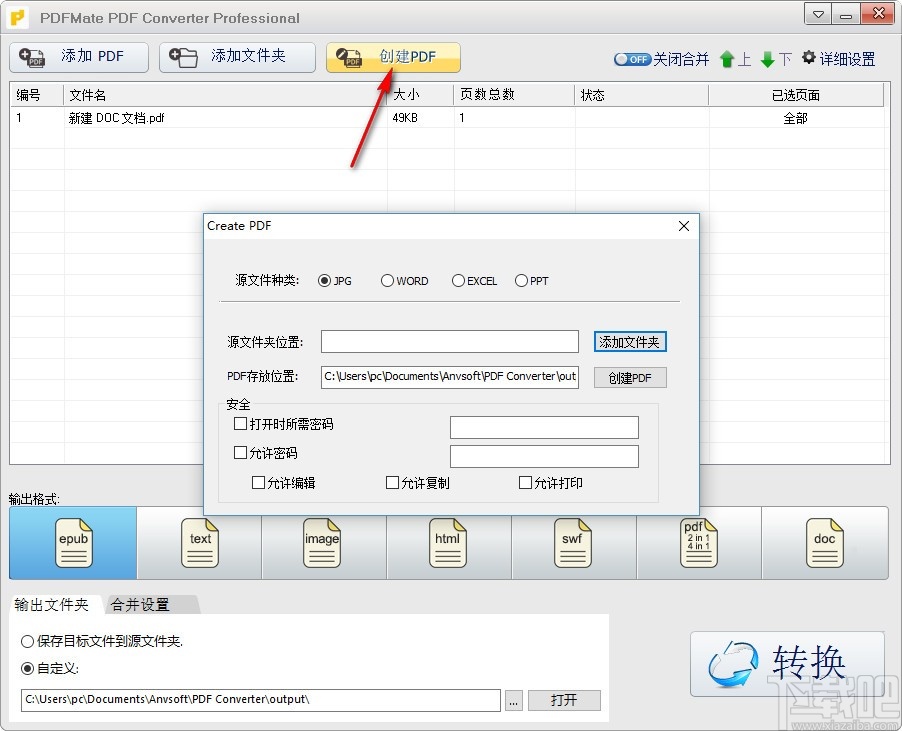902x731 pixels.
Task: Click the Add Folder (添加文件夹) toolbar button
Action: tap(237, 57)
